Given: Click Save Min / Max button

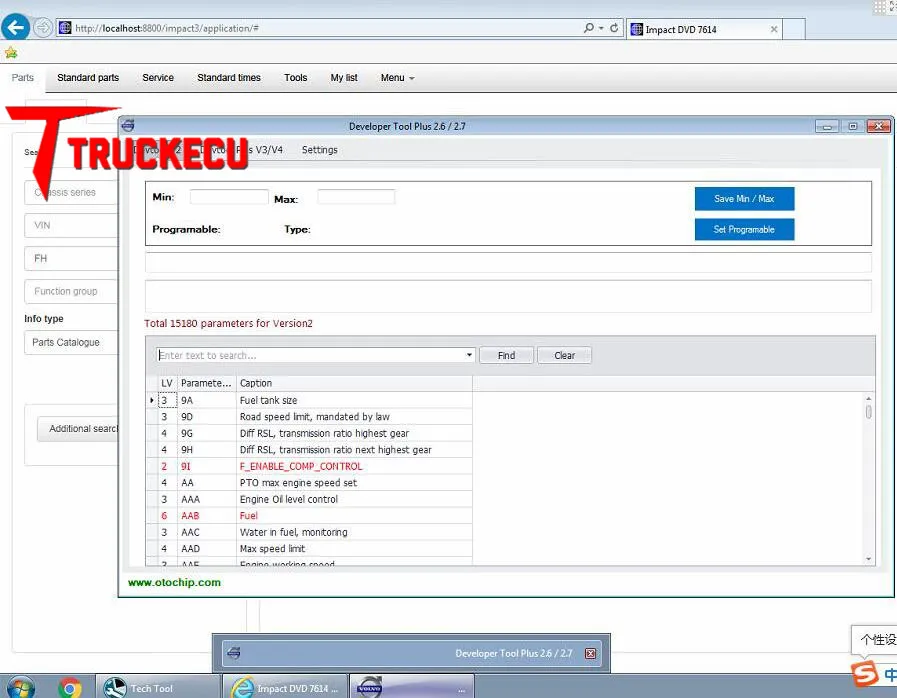Looking at the screenshot, I should (744, 199).
